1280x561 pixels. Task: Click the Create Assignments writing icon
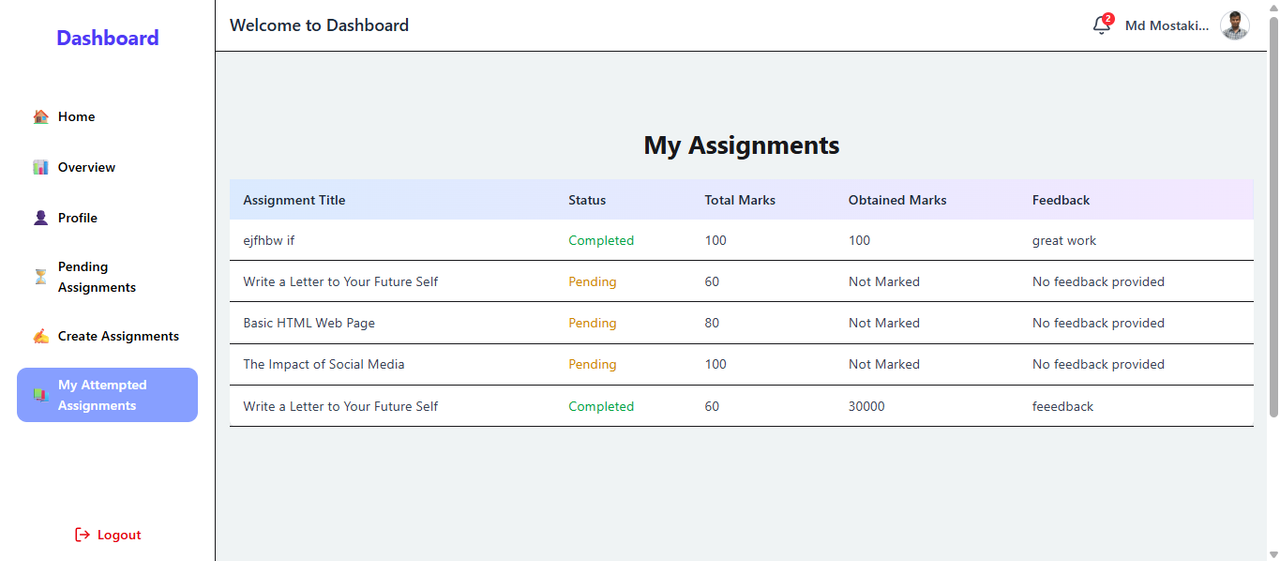pyautogui.click(x=41, y=336)
